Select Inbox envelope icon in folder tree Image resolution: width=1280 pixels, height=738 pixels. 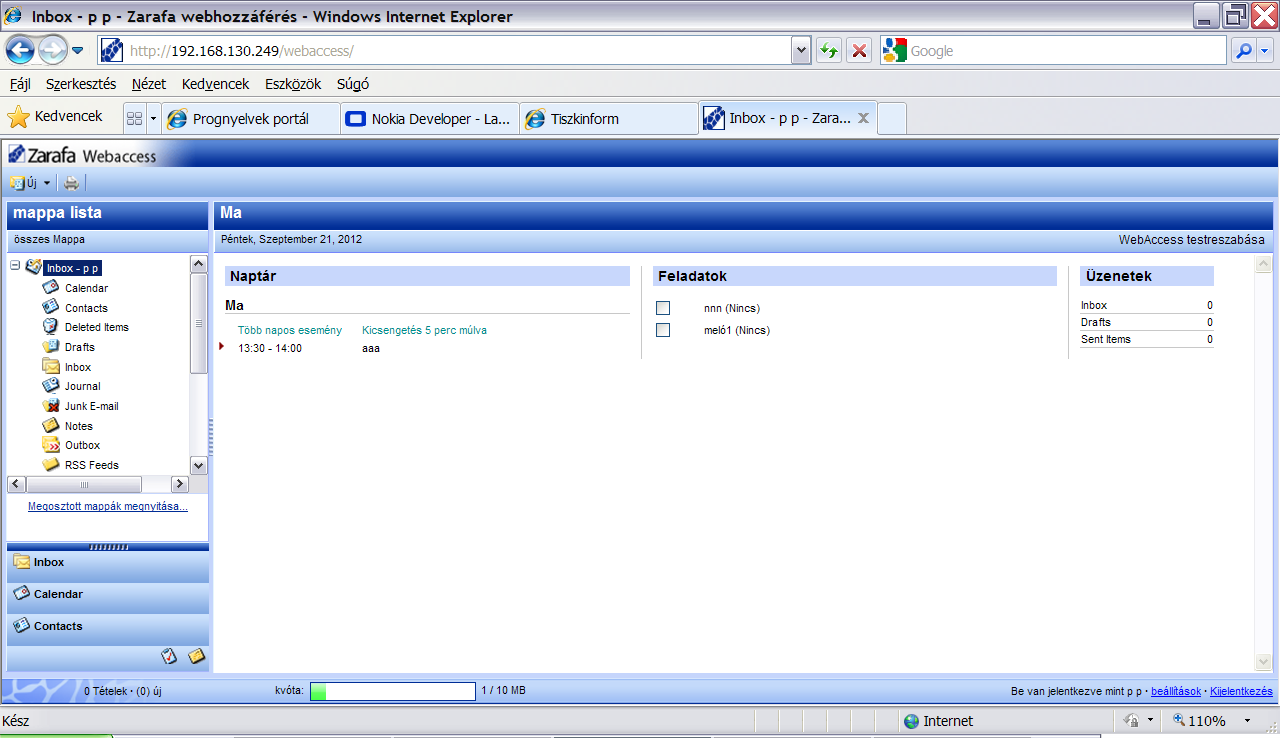pos(50,366)
